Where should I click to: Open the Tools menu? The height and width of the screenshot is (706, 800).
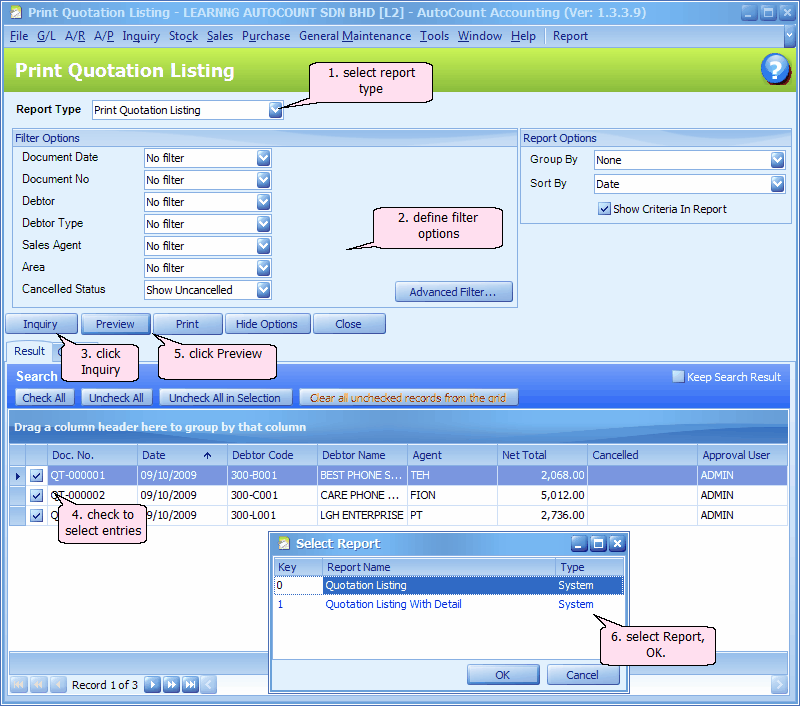point(434,36)
